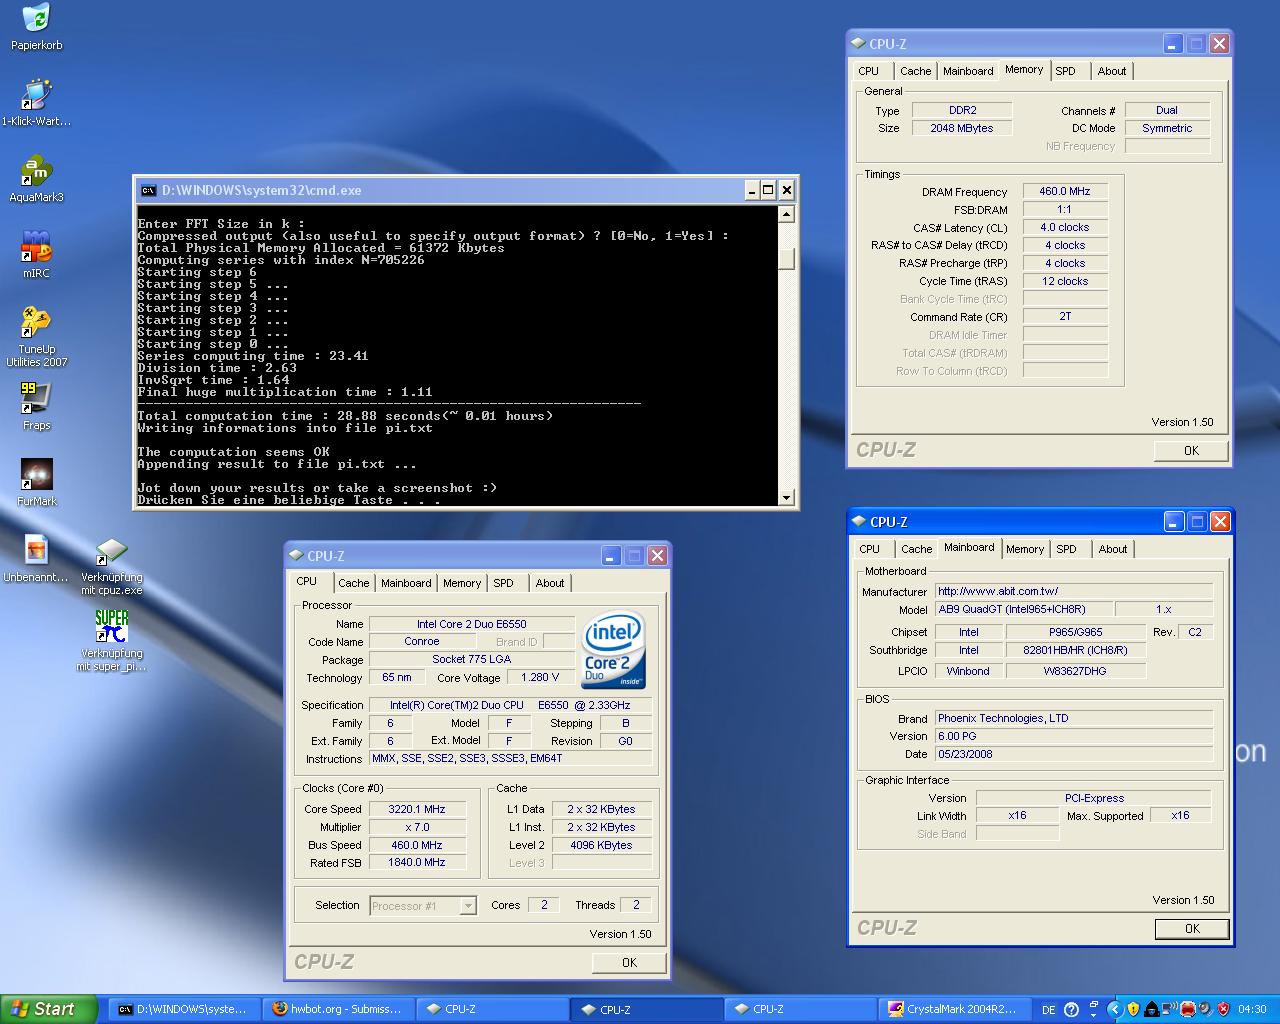1280x1024 pixels.
Task: Open language bar options dropdown arrow
Action: pos(1093,1016)
